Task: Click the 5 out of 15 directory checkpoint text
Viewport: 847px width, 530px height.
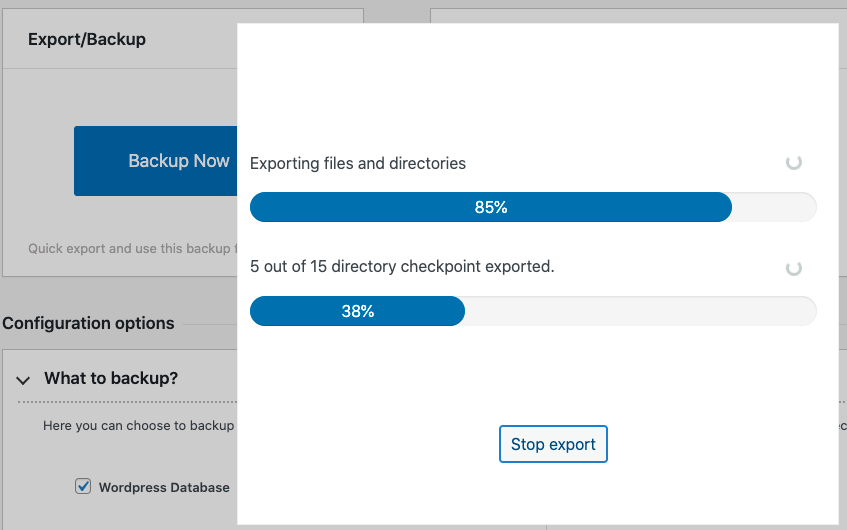Action: tap(402, 266)
